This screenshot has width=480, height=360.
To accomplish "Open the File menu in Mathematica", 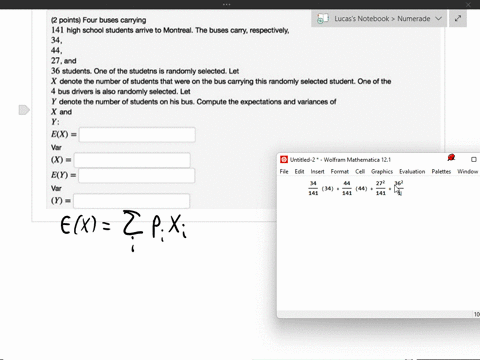I will [284, 171].
